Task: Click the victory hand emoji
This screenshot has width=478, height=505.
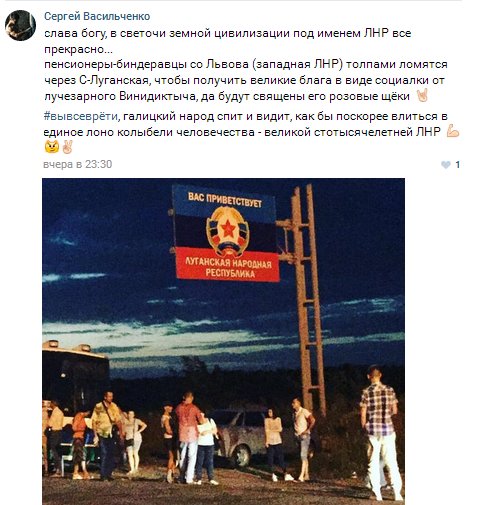Action: pyautogui.click(x=67, y=147)
